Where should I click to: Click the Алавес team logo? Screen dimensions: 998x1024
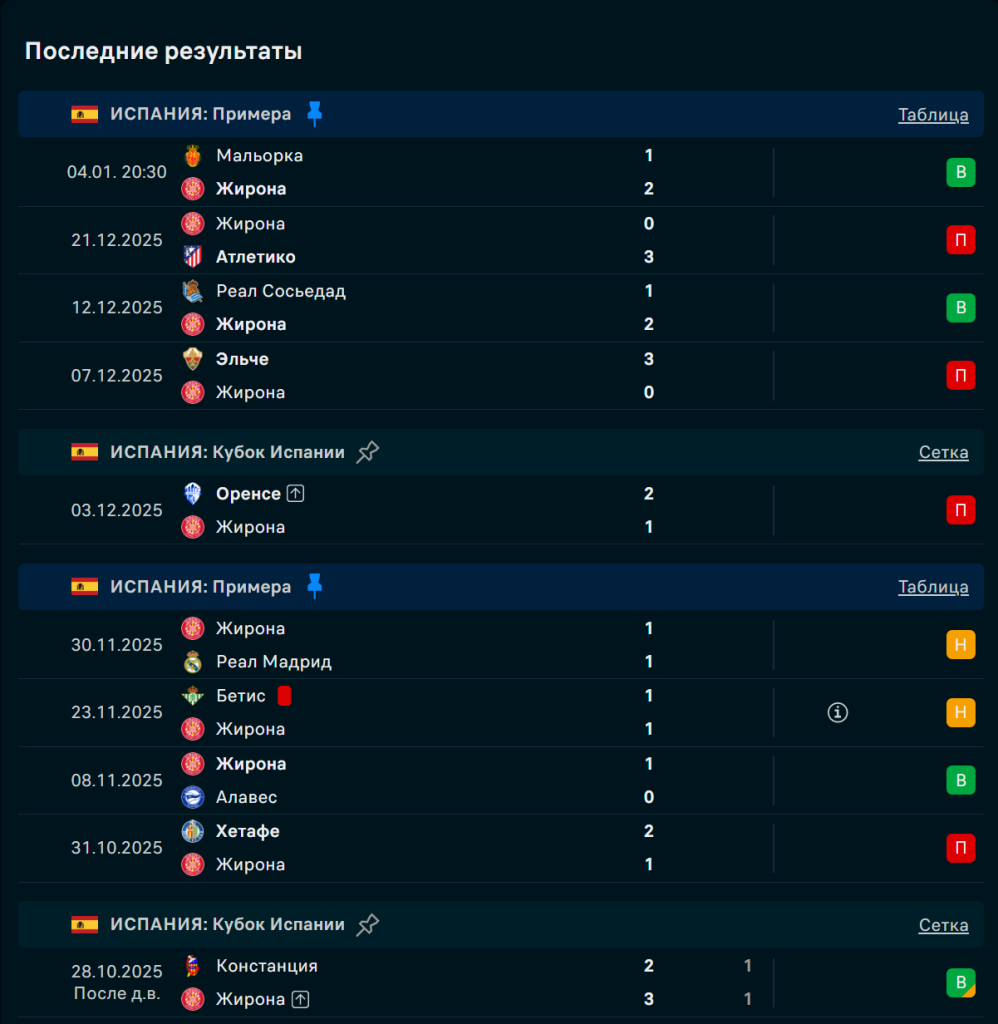click(x=193, y=797)
